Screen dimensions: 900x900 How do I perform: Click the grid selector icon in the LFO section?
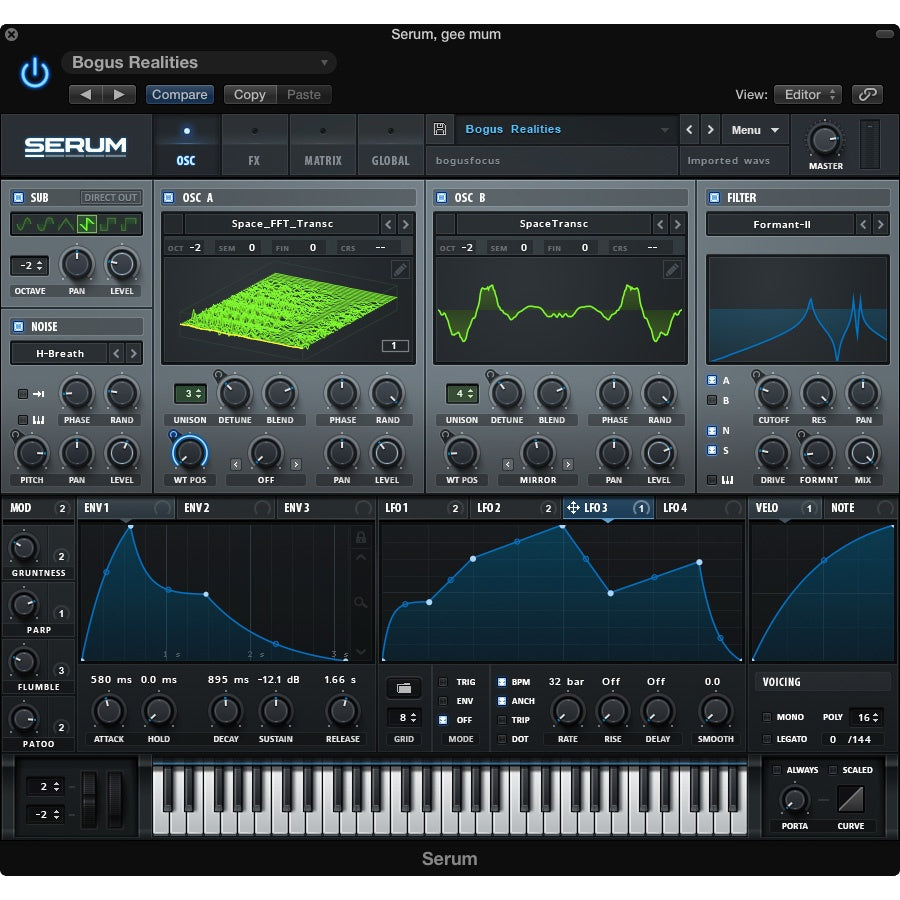pos(404,688)
